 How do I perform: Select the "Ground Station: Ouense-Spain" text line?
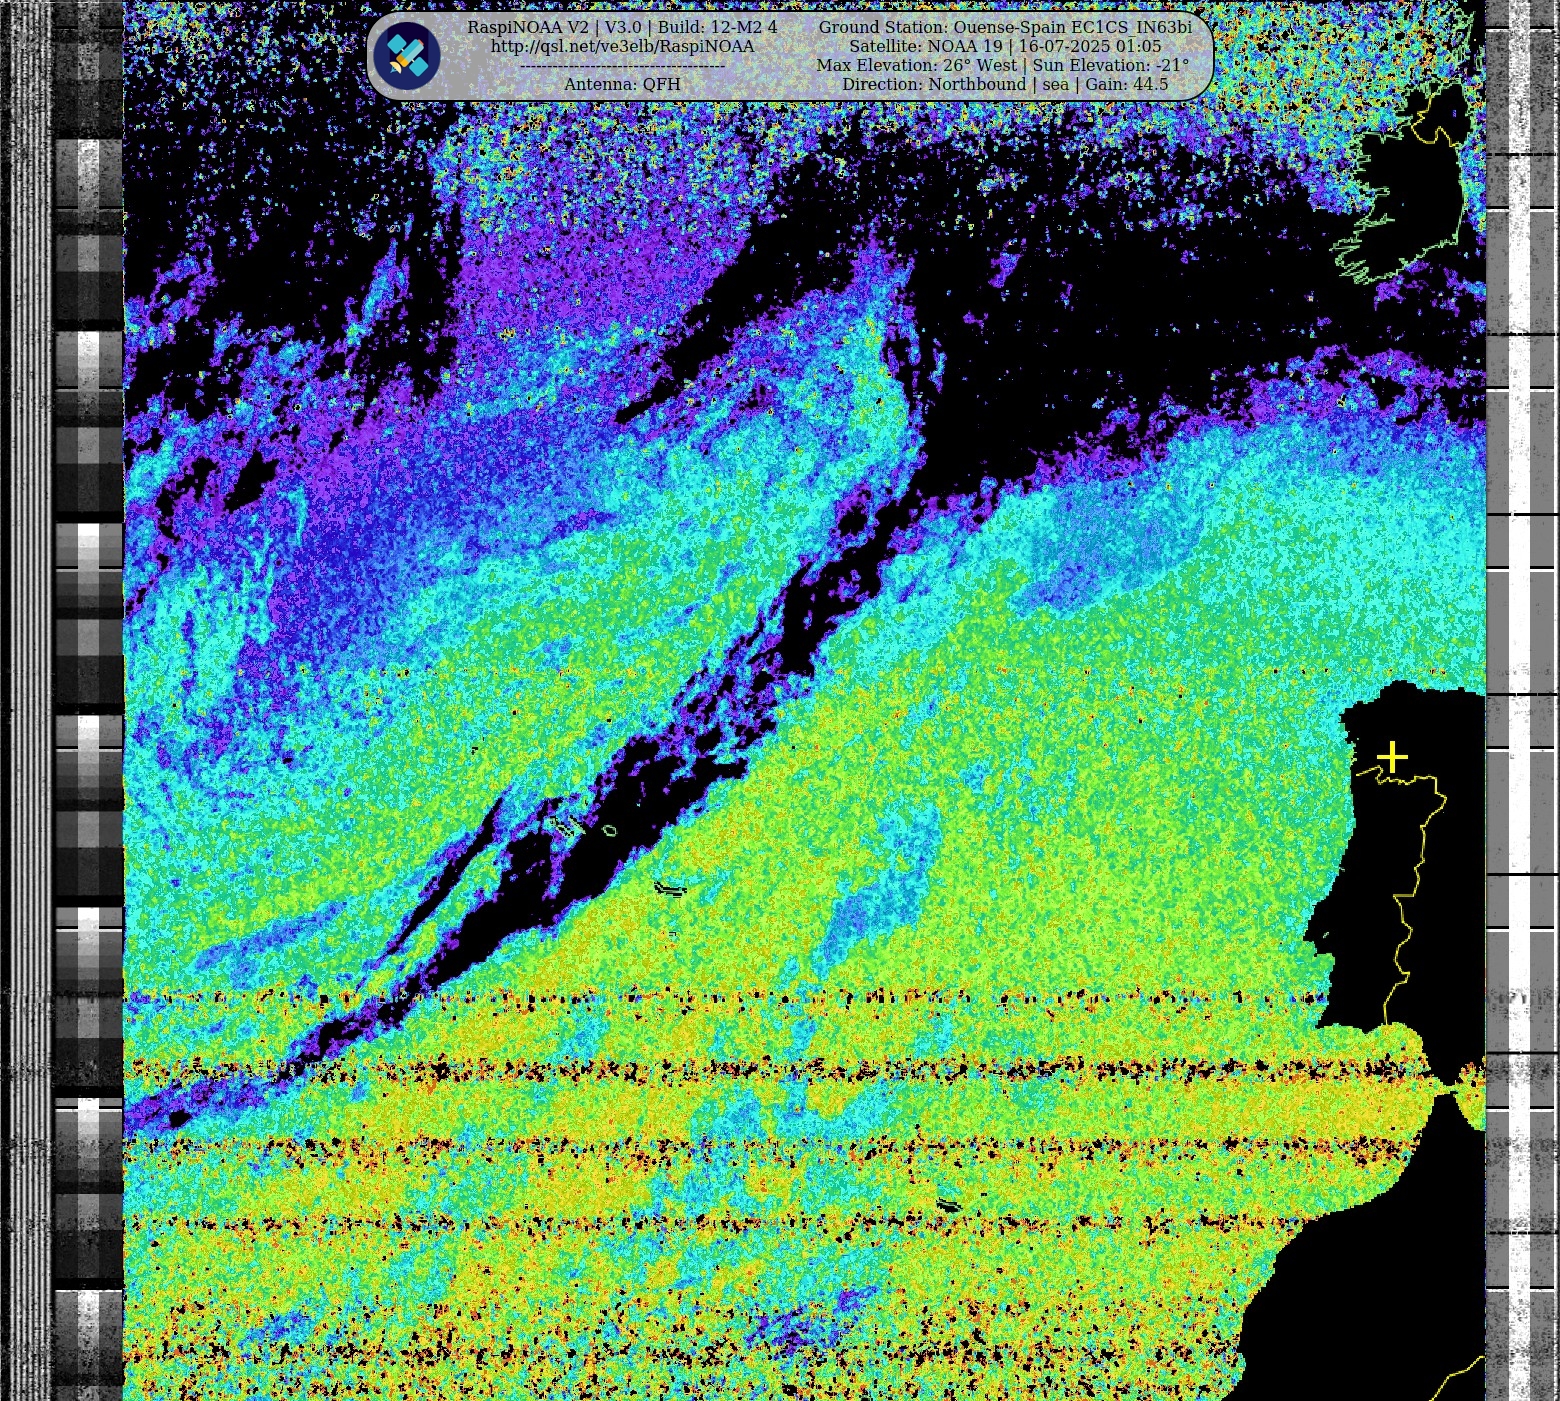1005,27
